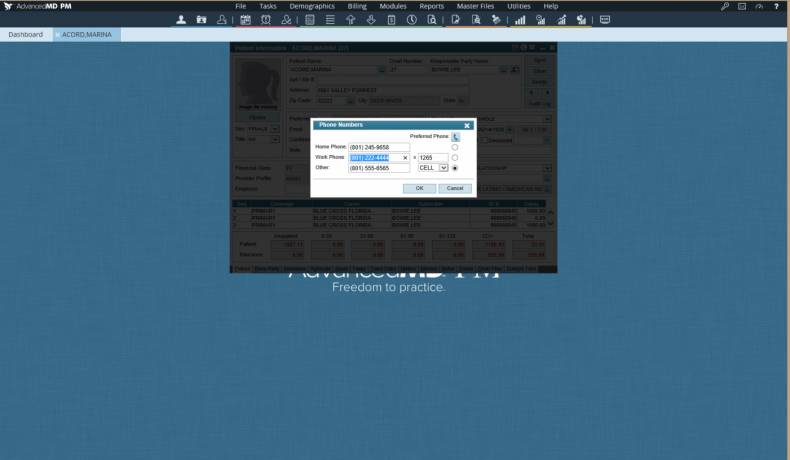790x460 pixels.
Task: Switch to the Dashboard tab
Action: coord(26,34)
